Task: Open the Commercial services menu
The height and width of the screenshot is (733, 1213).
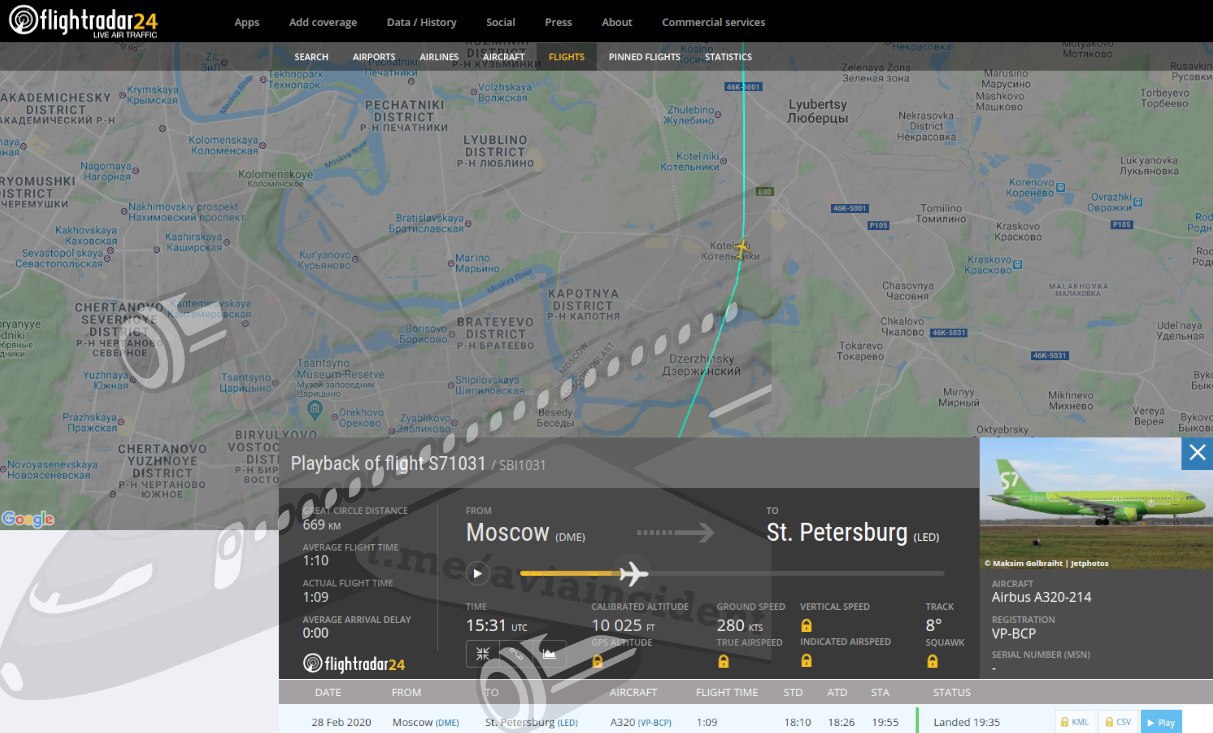Action: tap(714, 22)
